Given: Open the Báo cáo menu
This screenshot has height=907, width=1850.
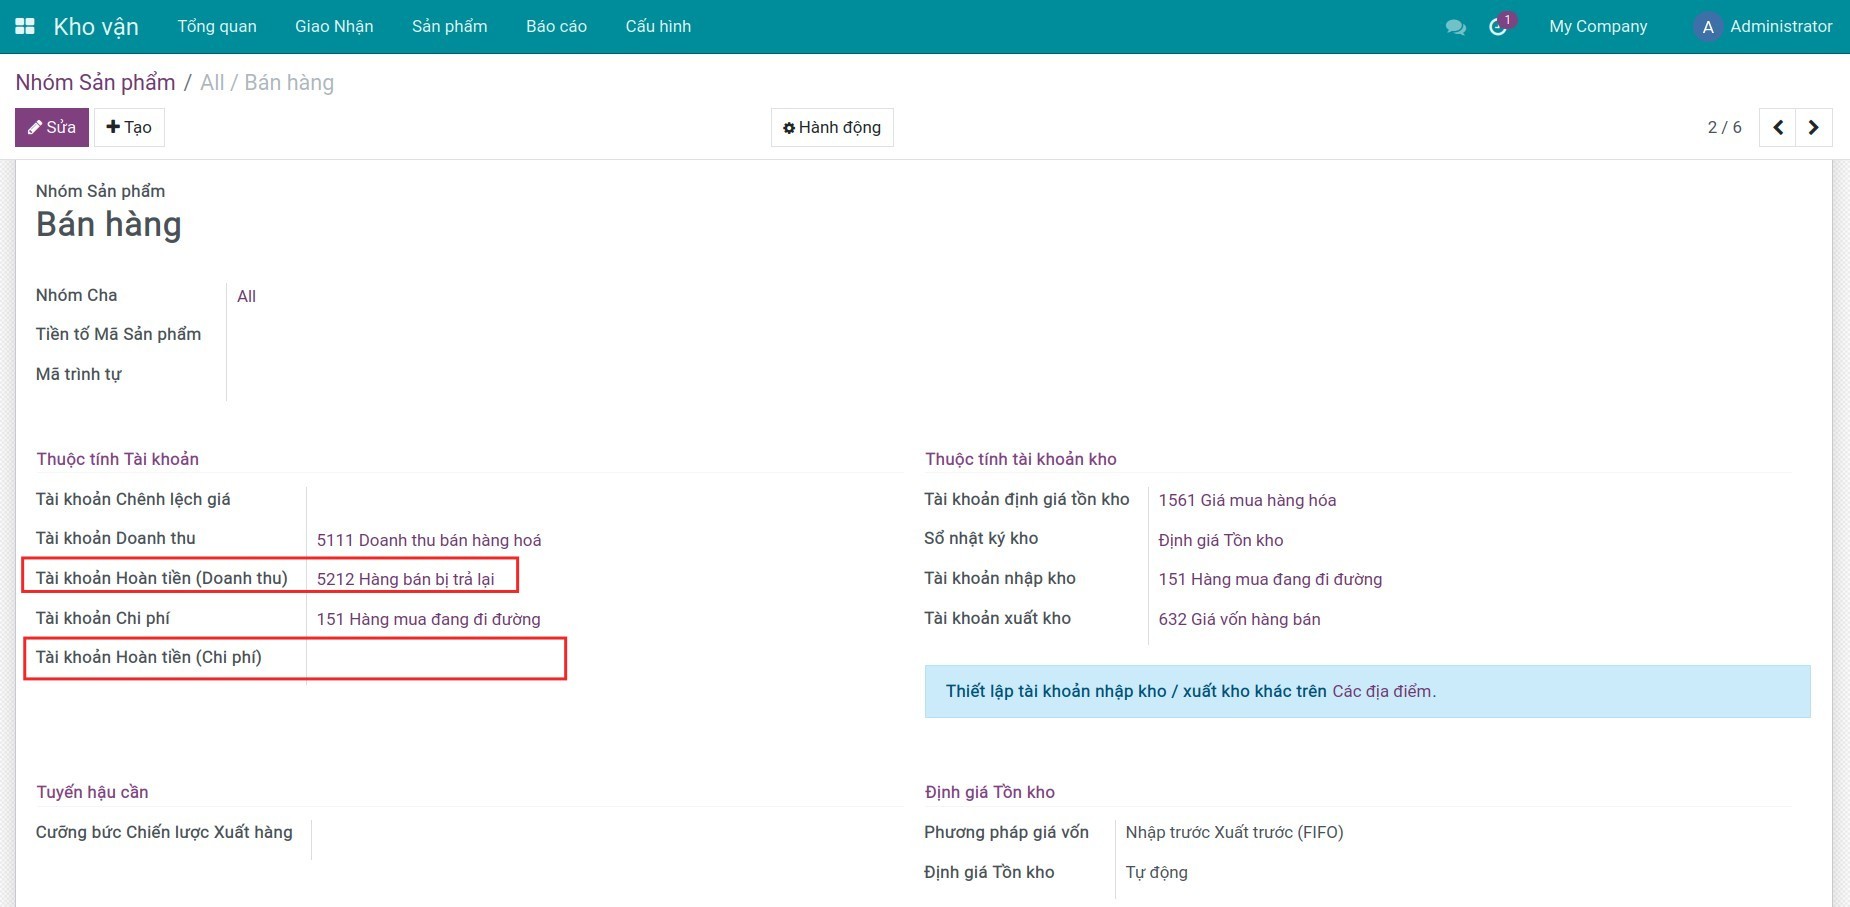Looking at the screenshot, I should 556,27.
